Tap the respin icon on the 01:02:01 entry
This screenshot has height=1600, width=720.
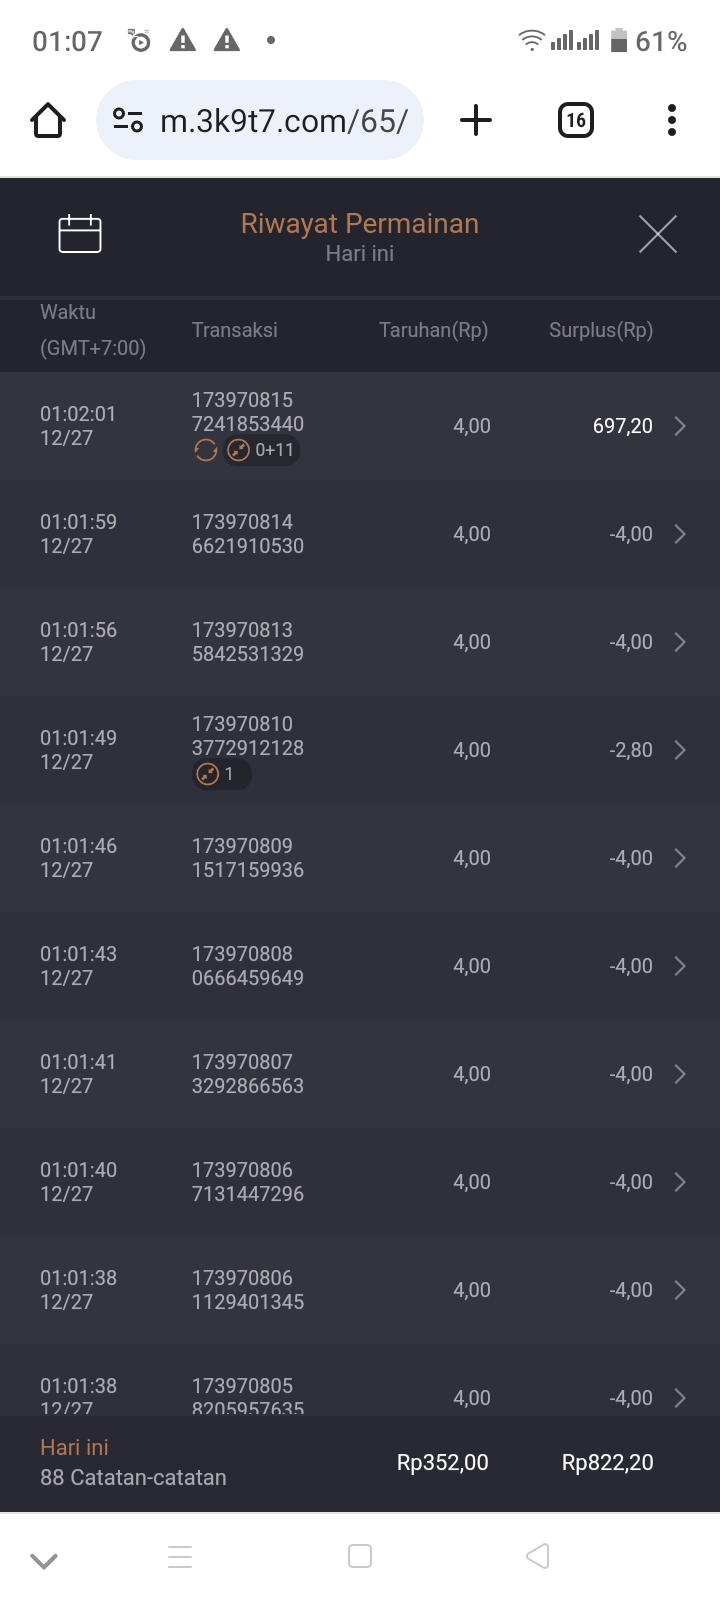pyautogui.click(x=206, y=451)
